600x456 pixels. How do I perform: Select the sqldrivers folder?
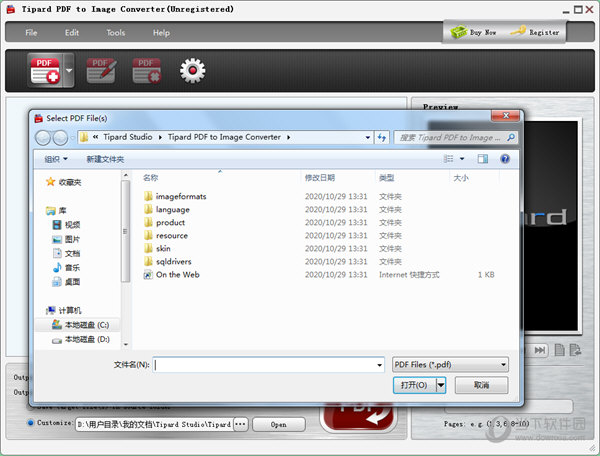point(168,262)
